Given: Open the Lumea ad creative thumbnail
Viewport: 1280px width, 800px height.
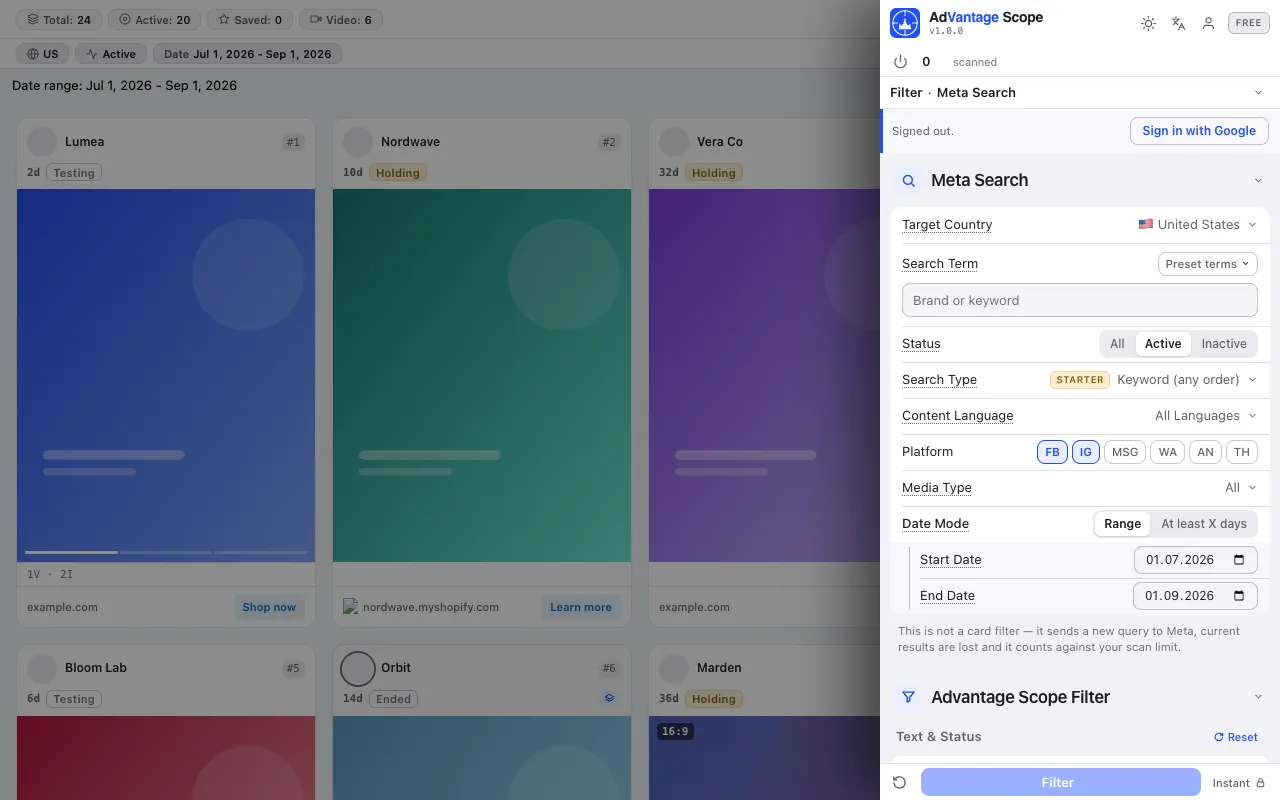Looking at the screenshot, I should tap(166, 376).
